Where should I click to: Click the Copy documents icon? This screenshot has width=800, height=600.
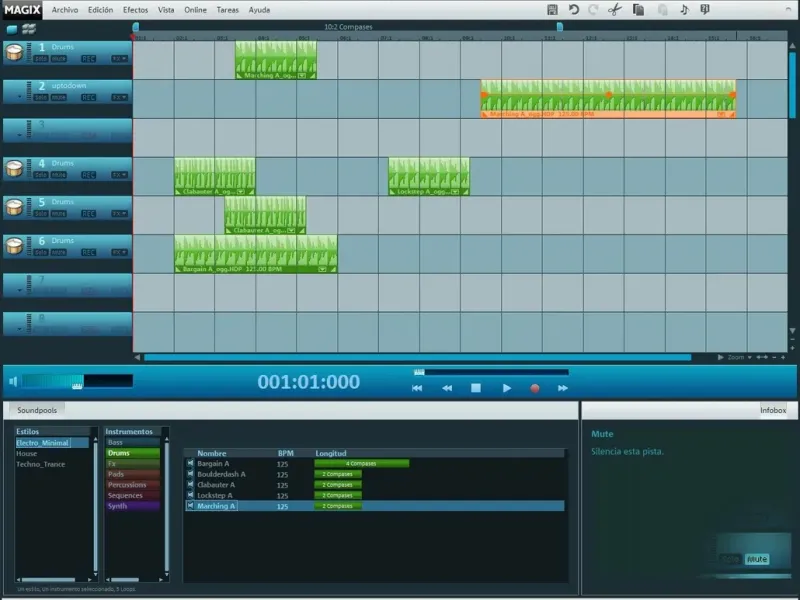[x=638, y=10]
